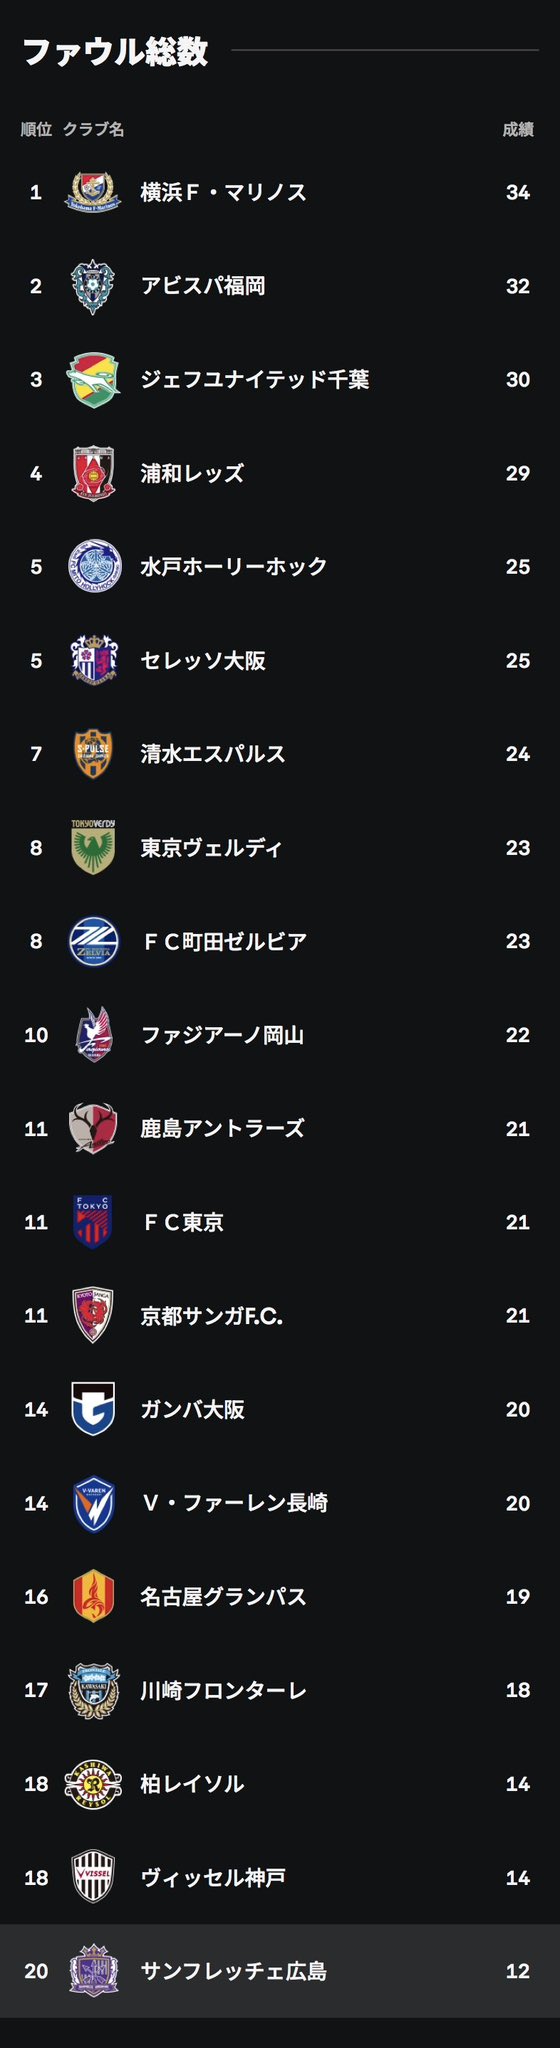Click the Shimizu S-Pulse orange crest
This screenshot has height=2048, width=560.
[x=93, y=754]
